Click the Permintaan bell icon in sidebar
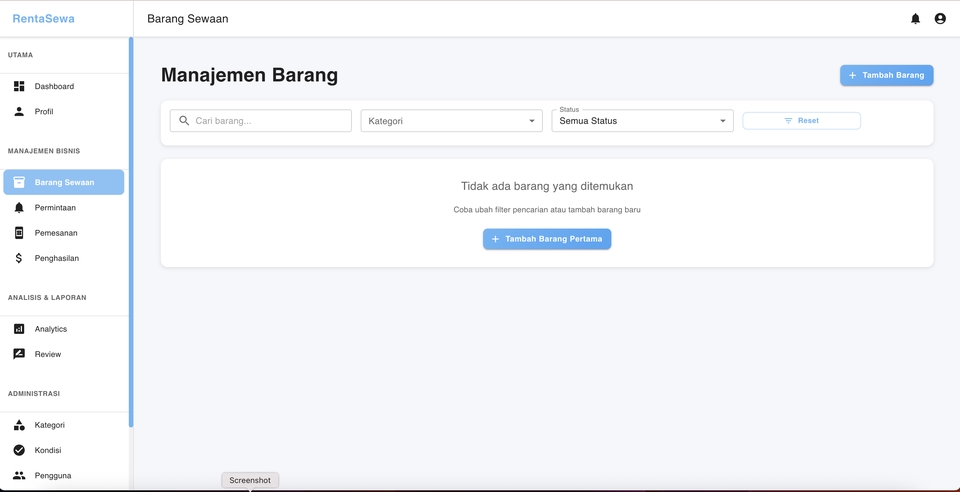This screenshot has width=960, height=492. click(19, 208)
